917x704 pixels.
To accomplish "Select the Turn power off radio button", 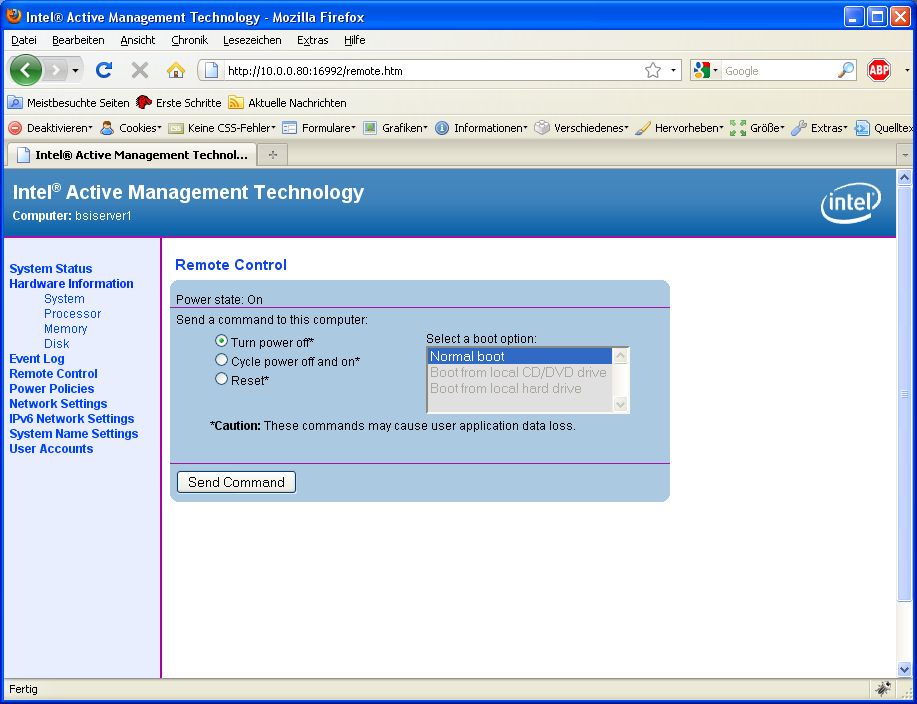I will click(222, 341).
